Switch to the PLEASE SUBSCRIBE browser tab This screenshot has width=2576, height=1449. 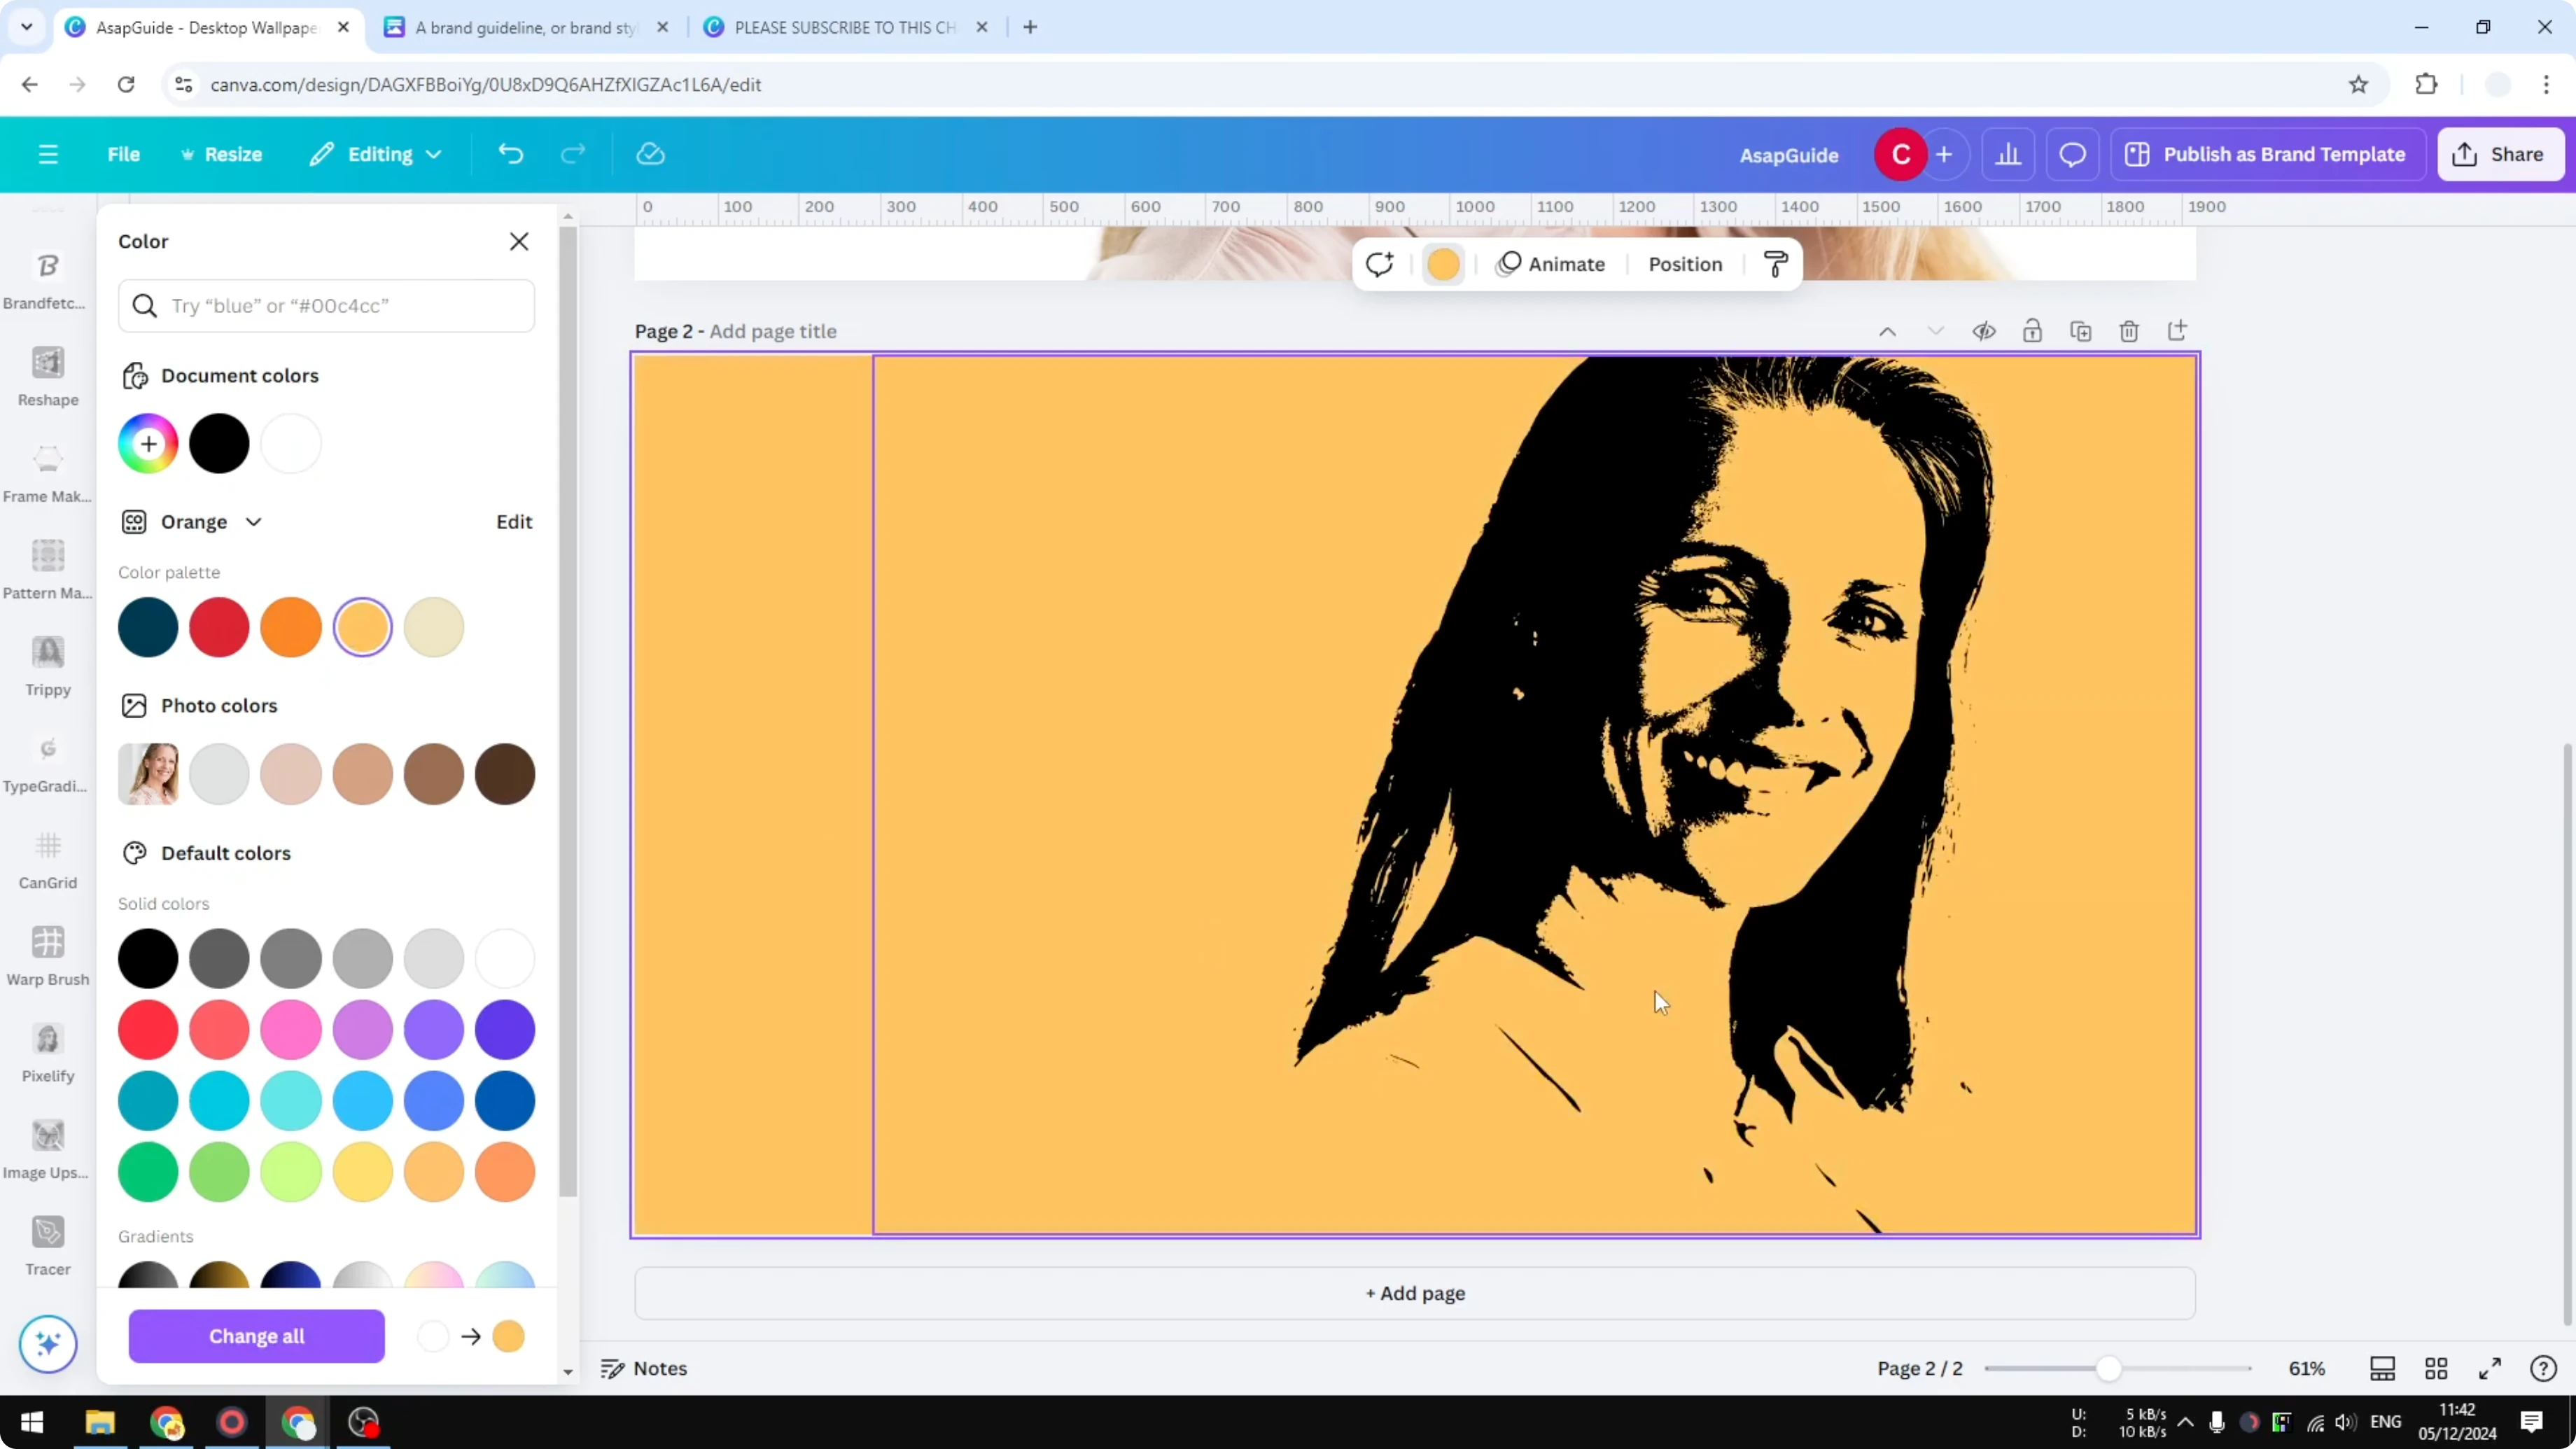tap(840, 27)
